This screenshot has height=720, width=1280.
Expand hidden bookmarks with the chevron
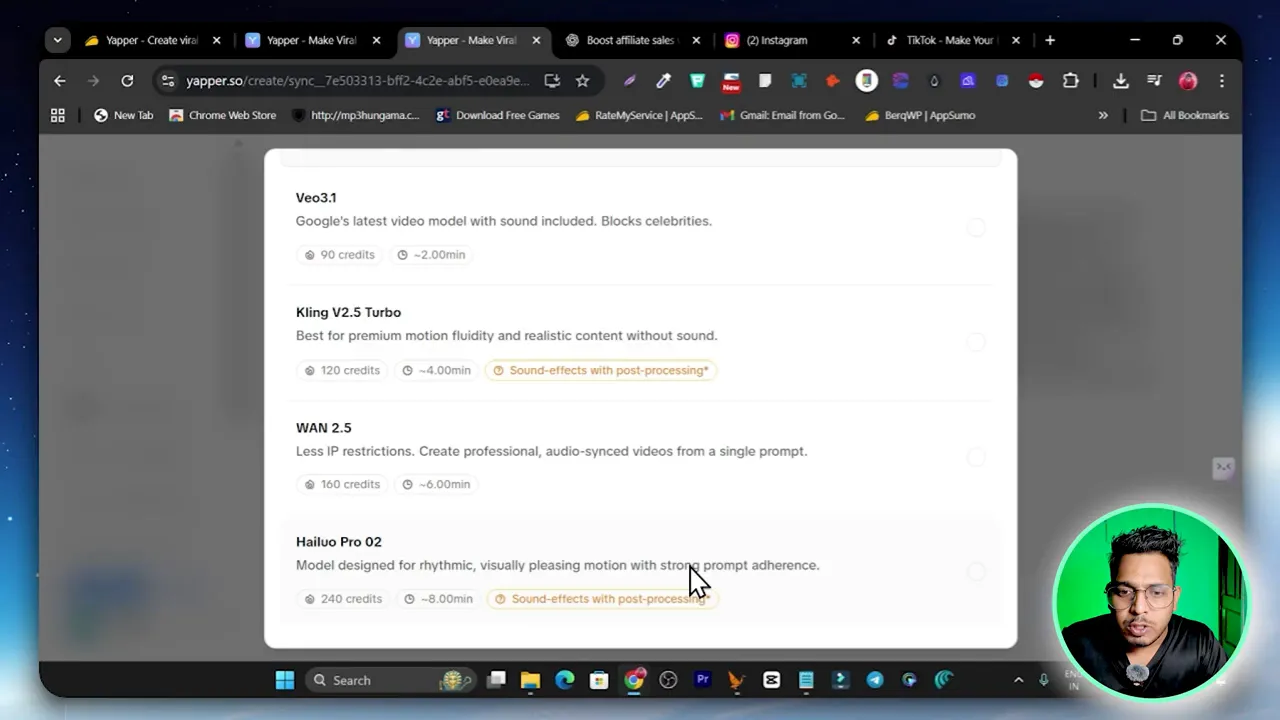1103,115
